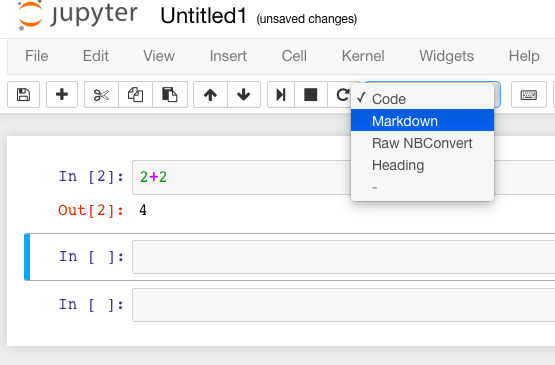Viewport: 555px width, 365px height.
Task: Move selected cell down arrow
Action: coord(244,95)
